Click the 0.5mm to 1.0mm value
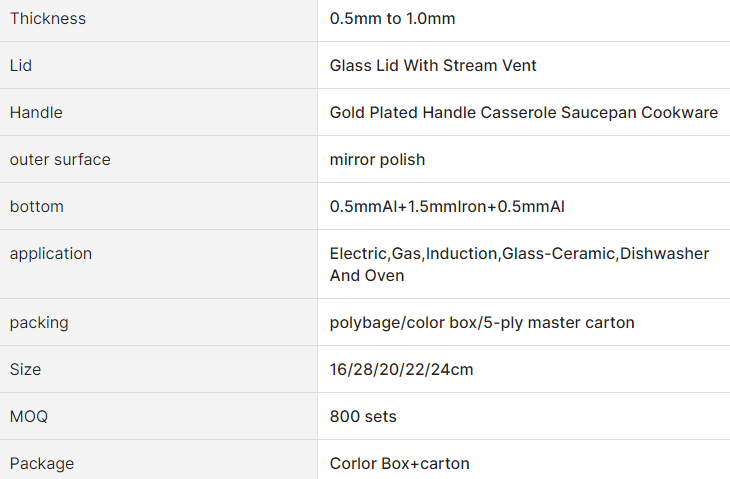The width and height of the screenshot is (730, 479). (x=393, y=19)
